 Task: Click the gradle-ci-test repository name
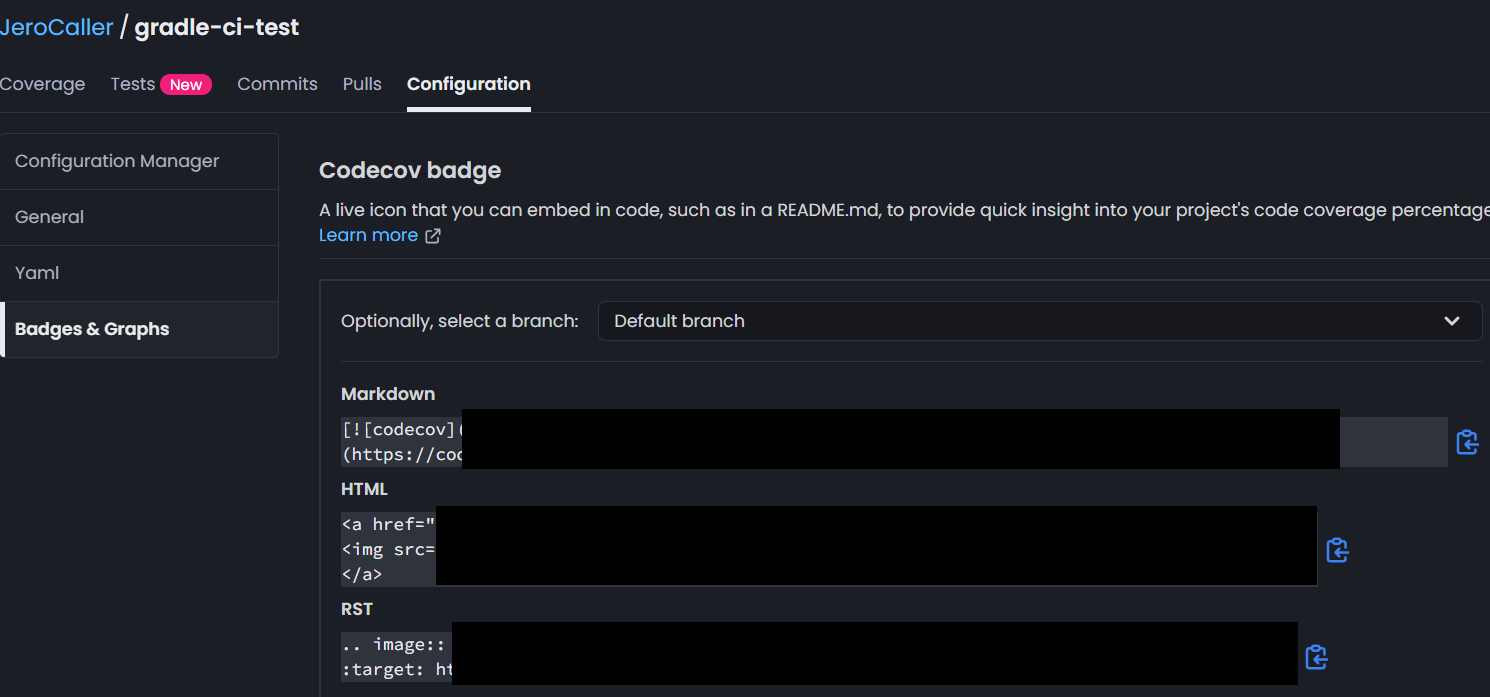(216, 27)
